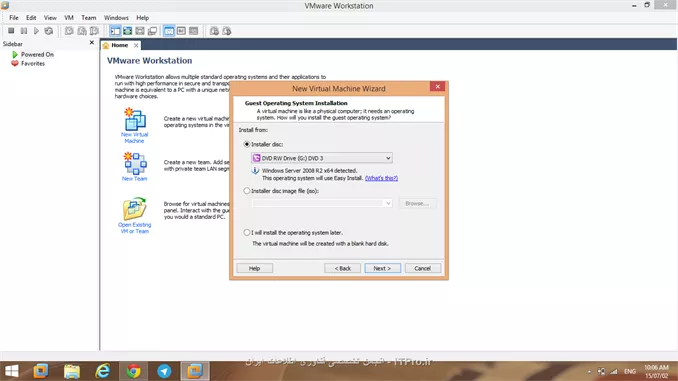The height and width of the screenshot is (381, 678).
Task: Open the disabled ISO image file path dropdown
Action: pyautogui.click(x=322, y=203)
